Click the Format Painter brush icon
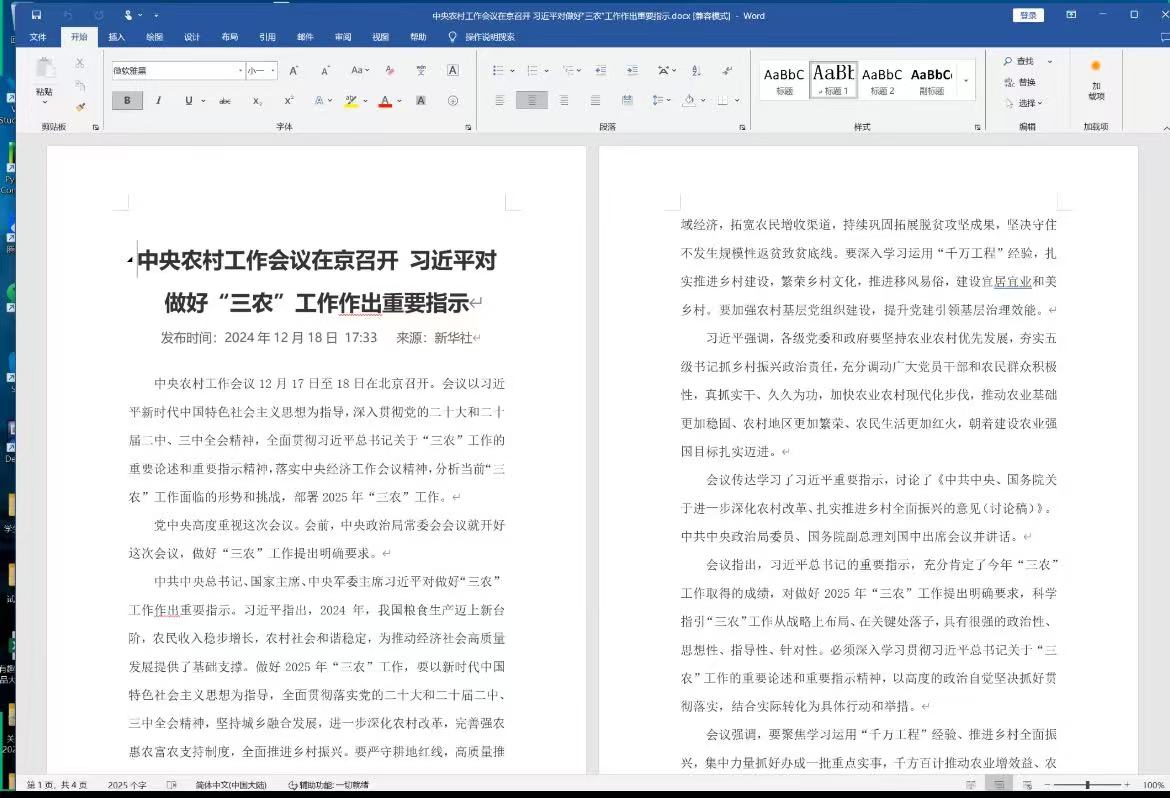 (x=80, y=106)
